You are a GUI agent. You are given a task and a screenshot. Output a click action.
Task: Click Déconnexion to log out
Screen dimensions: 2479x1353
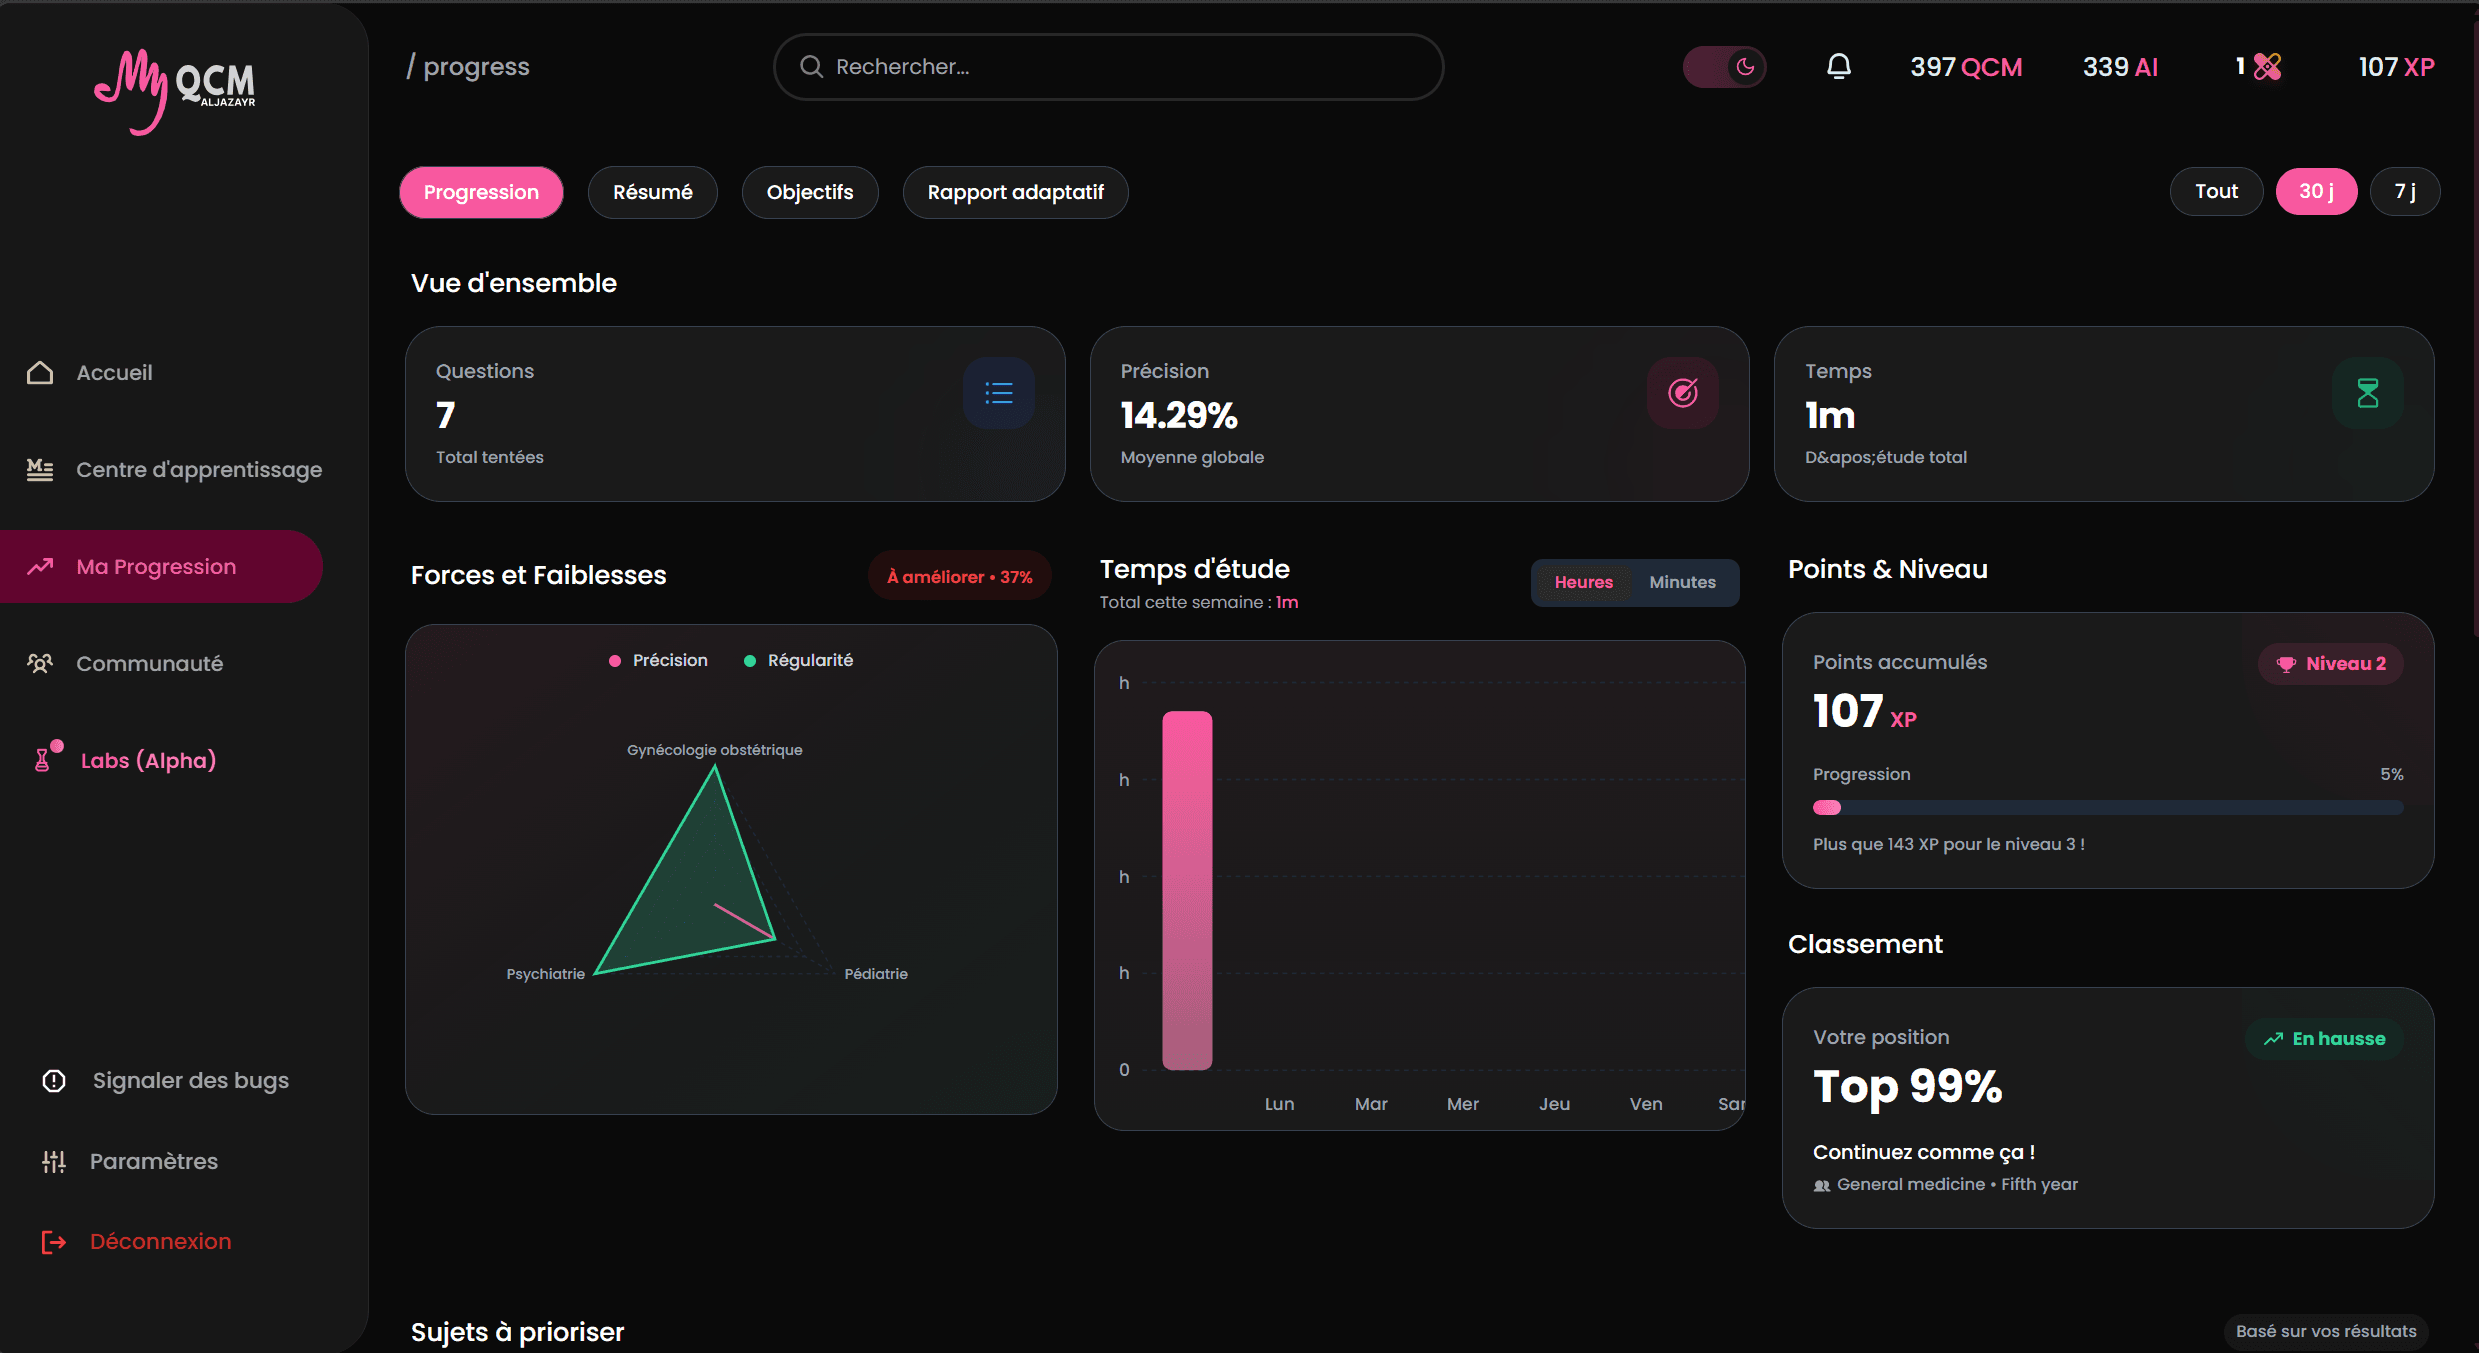pos(160,1241)
